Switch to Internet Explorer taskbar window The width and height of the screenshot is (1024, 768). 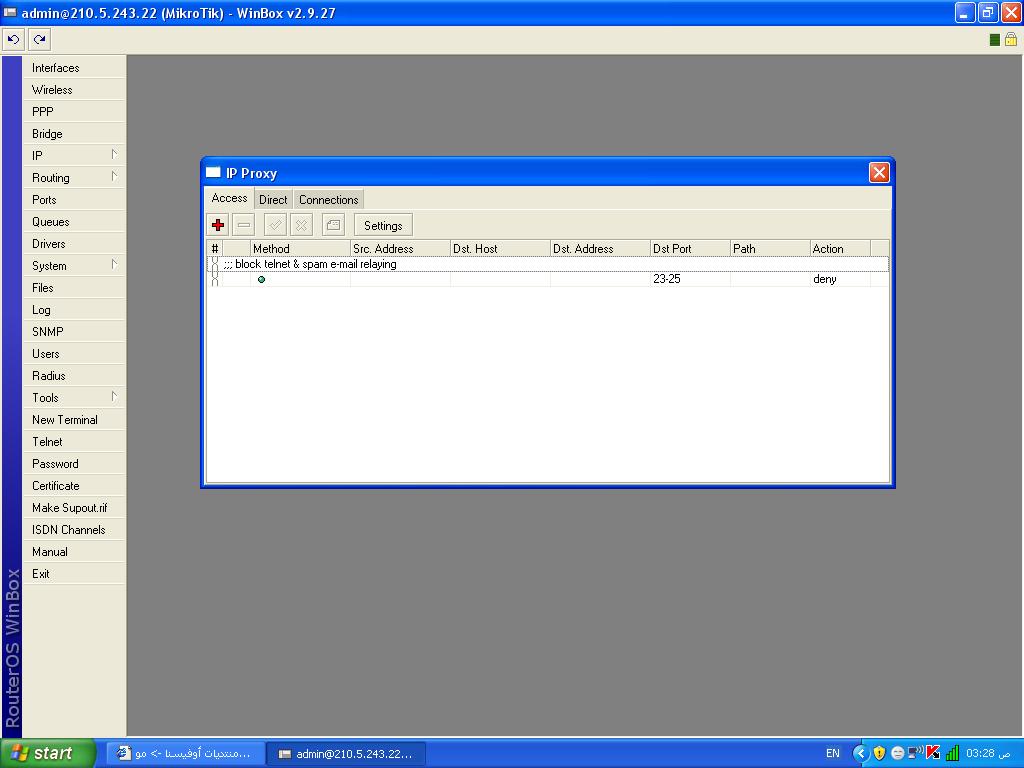click(185, 754)
